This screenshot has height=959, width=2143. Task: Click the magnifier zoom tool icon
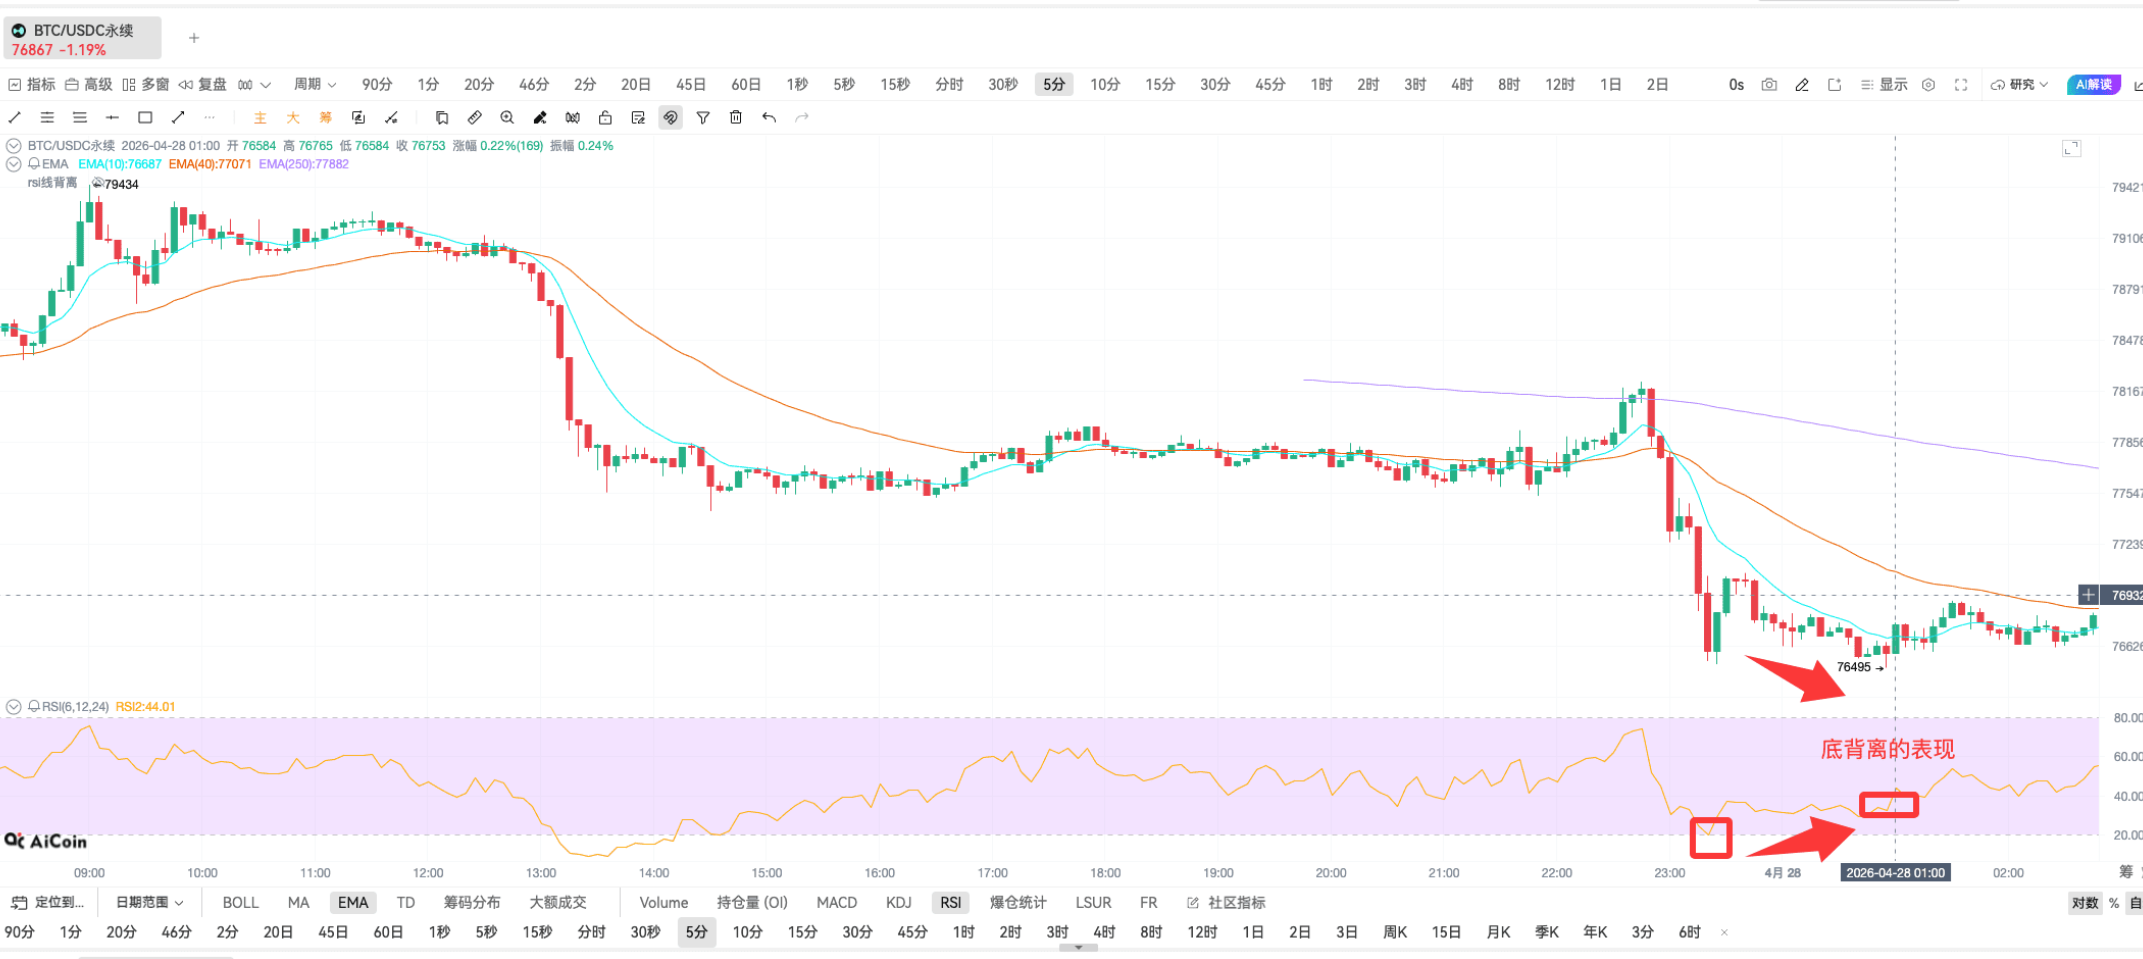click(508, 117)
